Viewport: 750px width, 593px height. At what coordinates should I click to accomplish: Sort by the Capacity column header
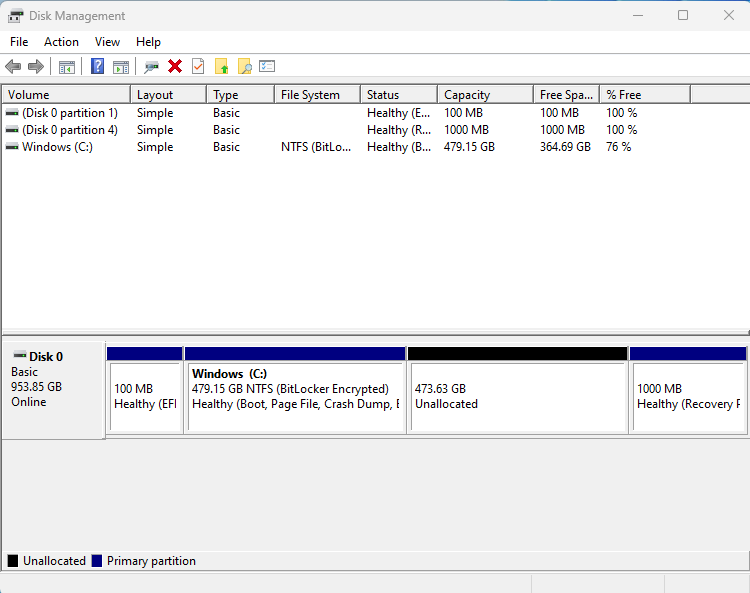pyautogui.click(x=485, y=95)
